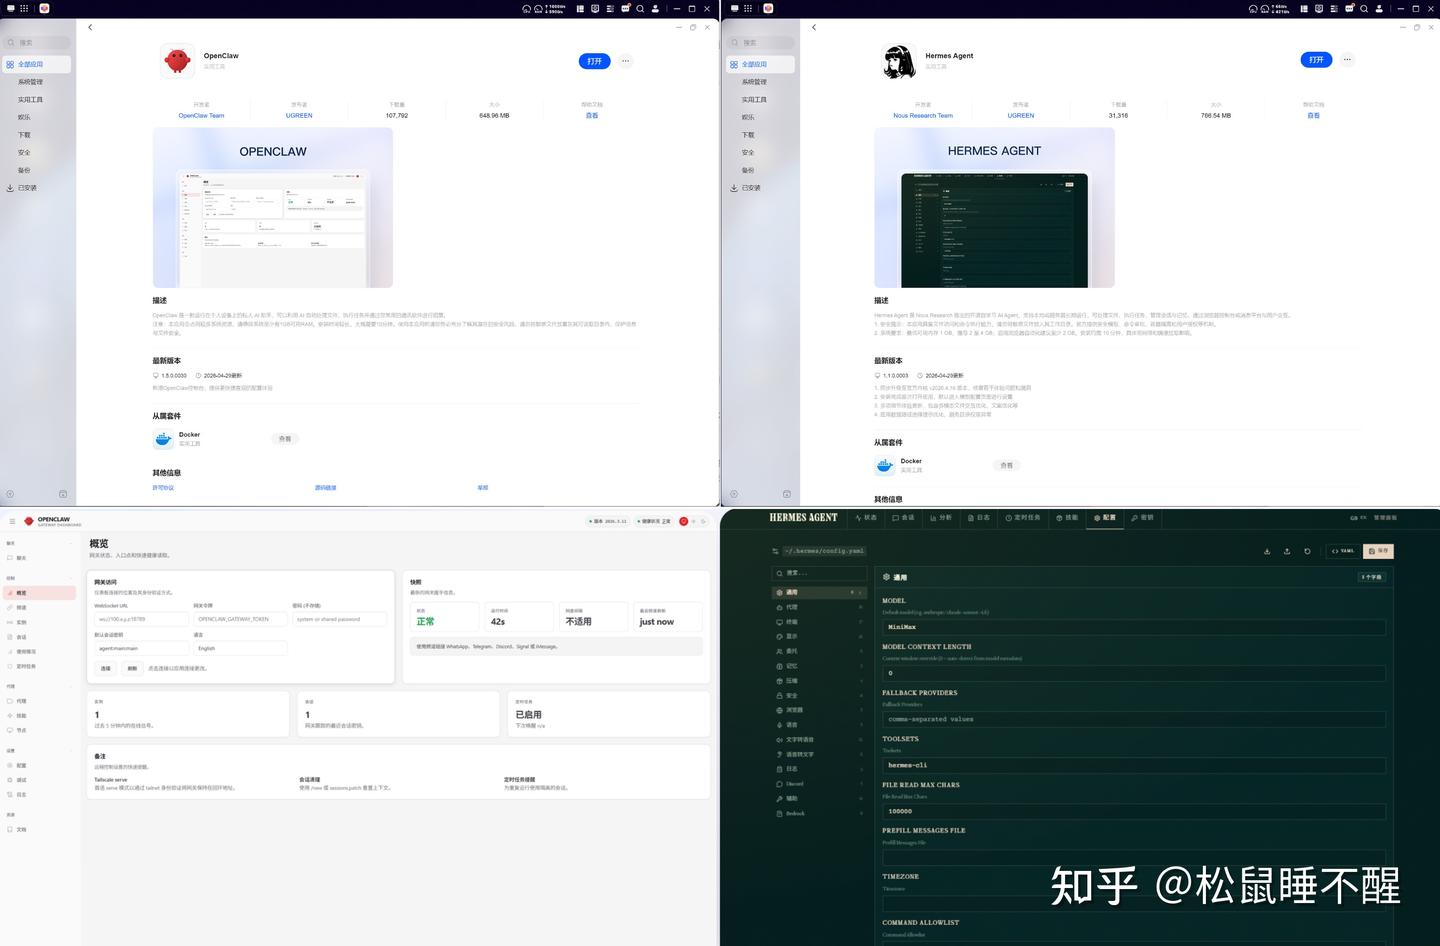The width and height of the screenshot is (1440, 946).
Task: Click the MODEL field containing MiniMax
Action: point(1134,627)
